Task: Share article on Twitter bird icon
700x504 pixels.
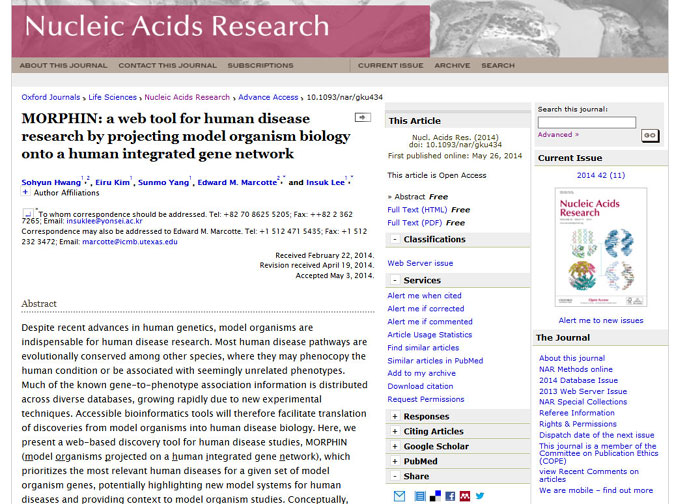Action: click(480, 496)
